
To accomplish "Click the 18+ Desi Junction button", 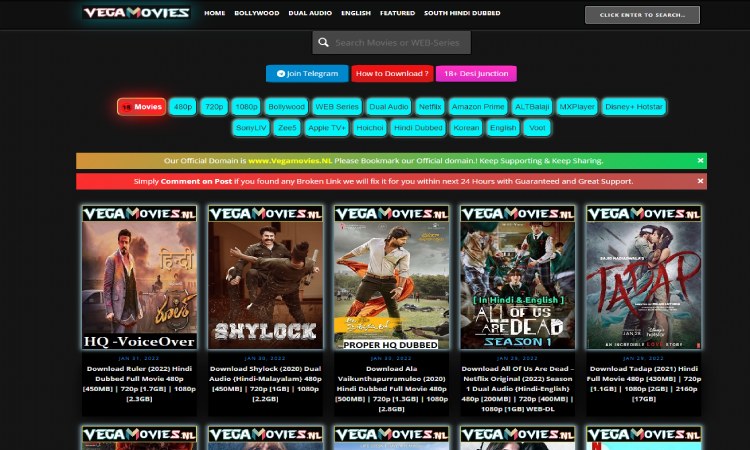I will coord(476,74).
